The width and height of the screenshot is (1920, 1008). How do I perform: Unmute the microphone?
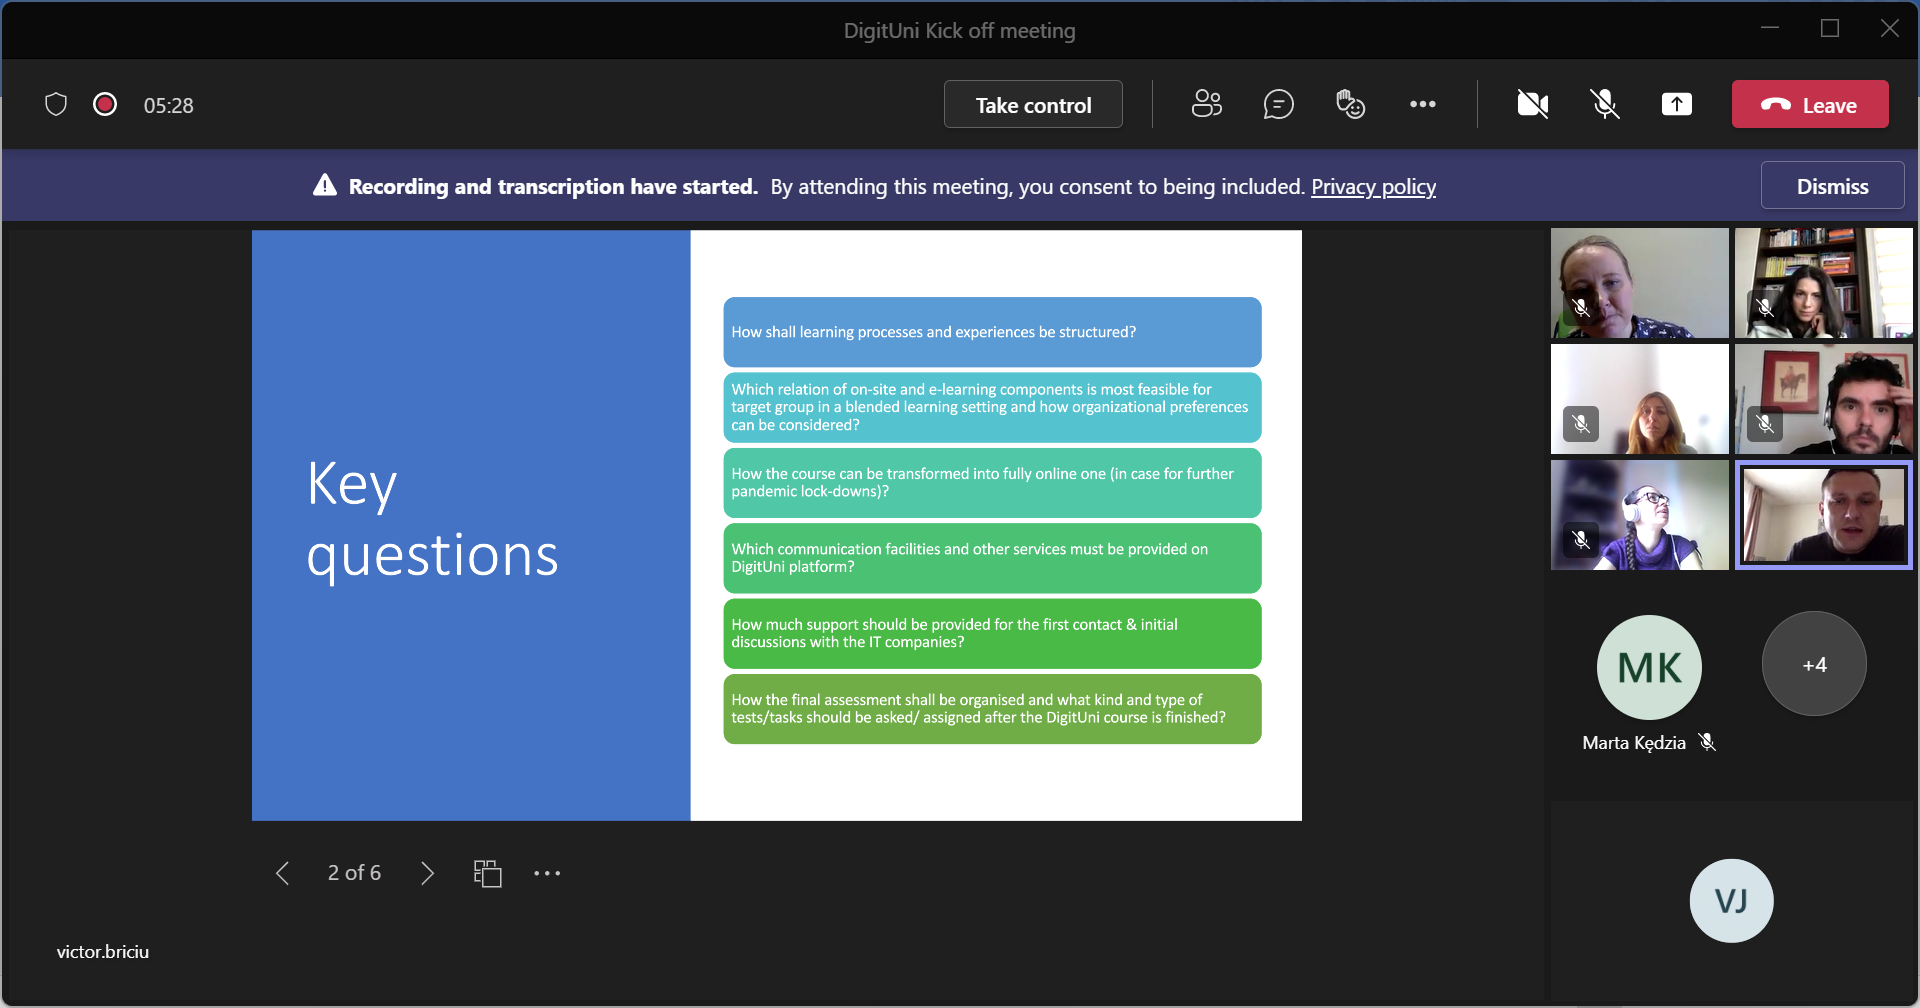click(x=1604, y=104)
